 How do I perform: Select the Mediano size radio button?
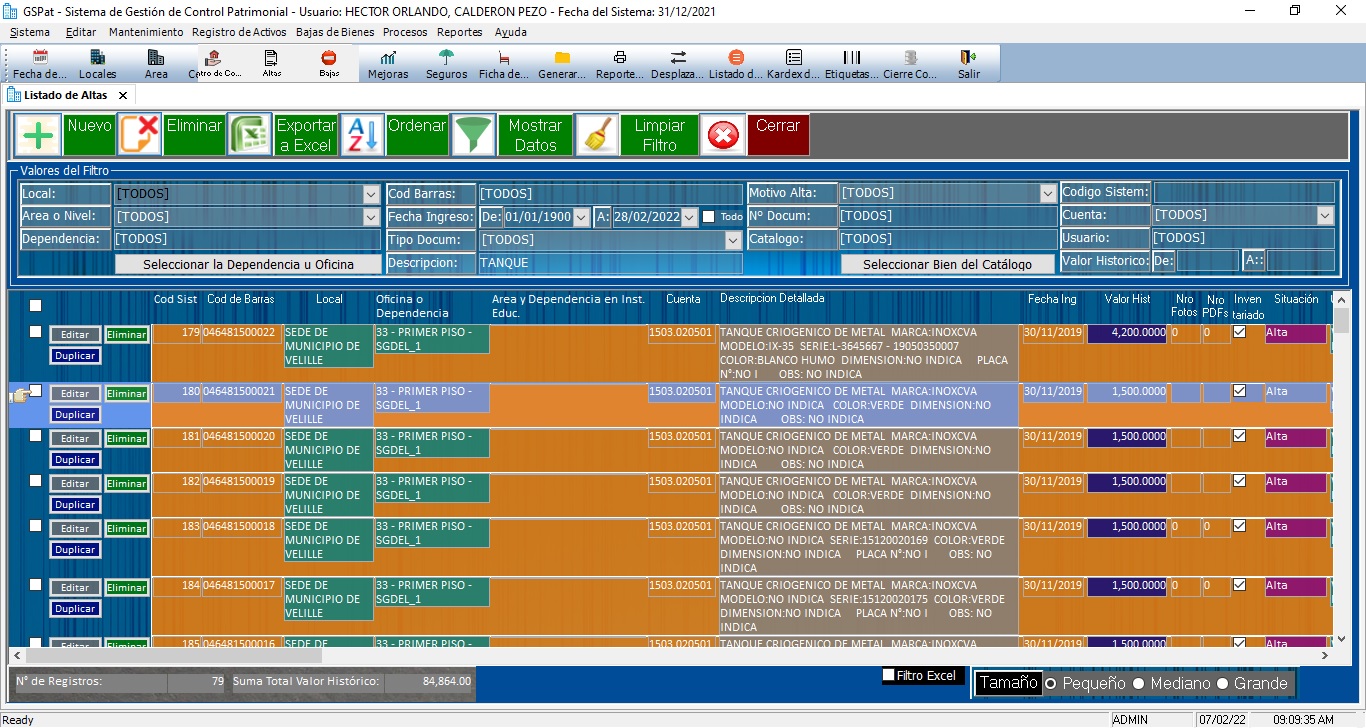click(1138, 683)
